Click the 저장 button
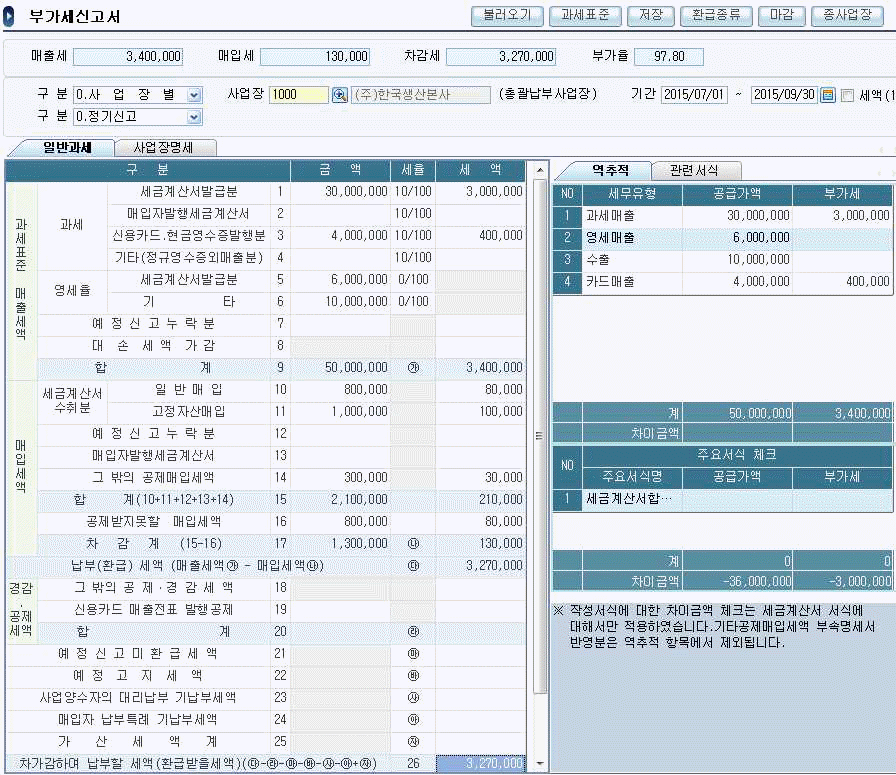896x775 pixels. pos(650,15)
